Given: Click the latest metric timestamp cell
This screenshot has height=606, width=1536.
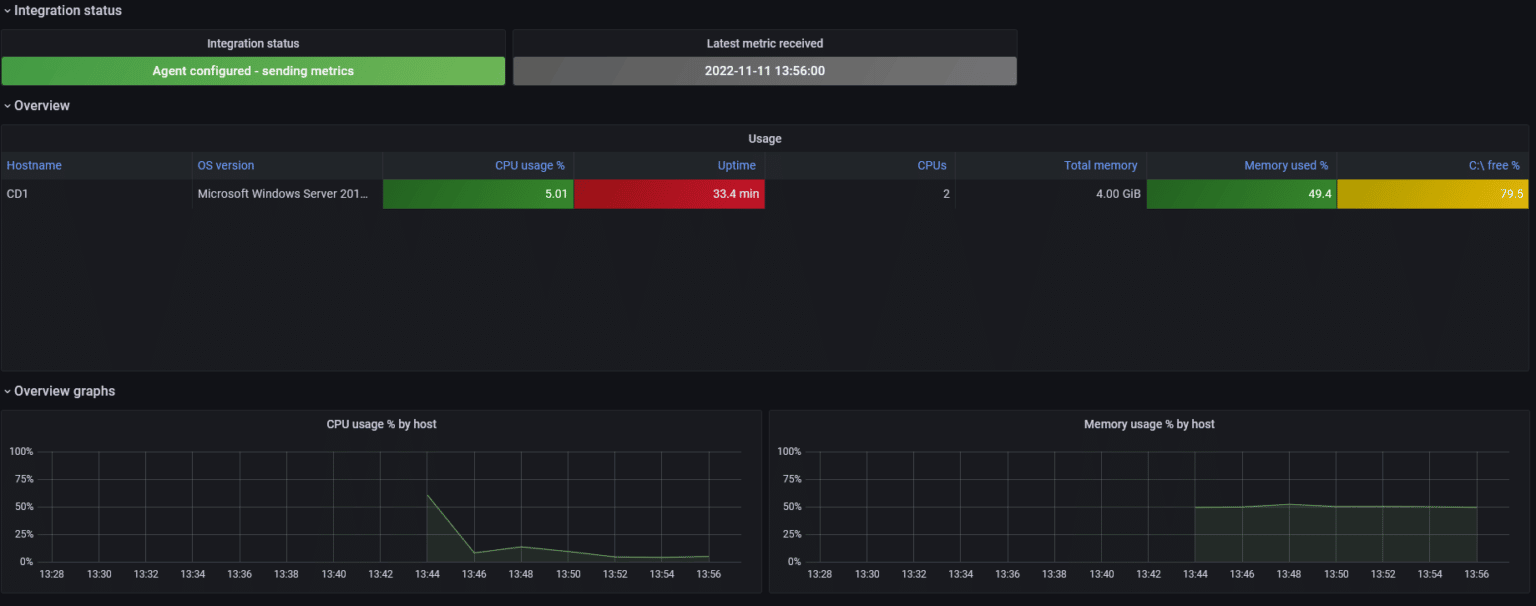Looking at the screenshot, I should click(x=765, y=70).
